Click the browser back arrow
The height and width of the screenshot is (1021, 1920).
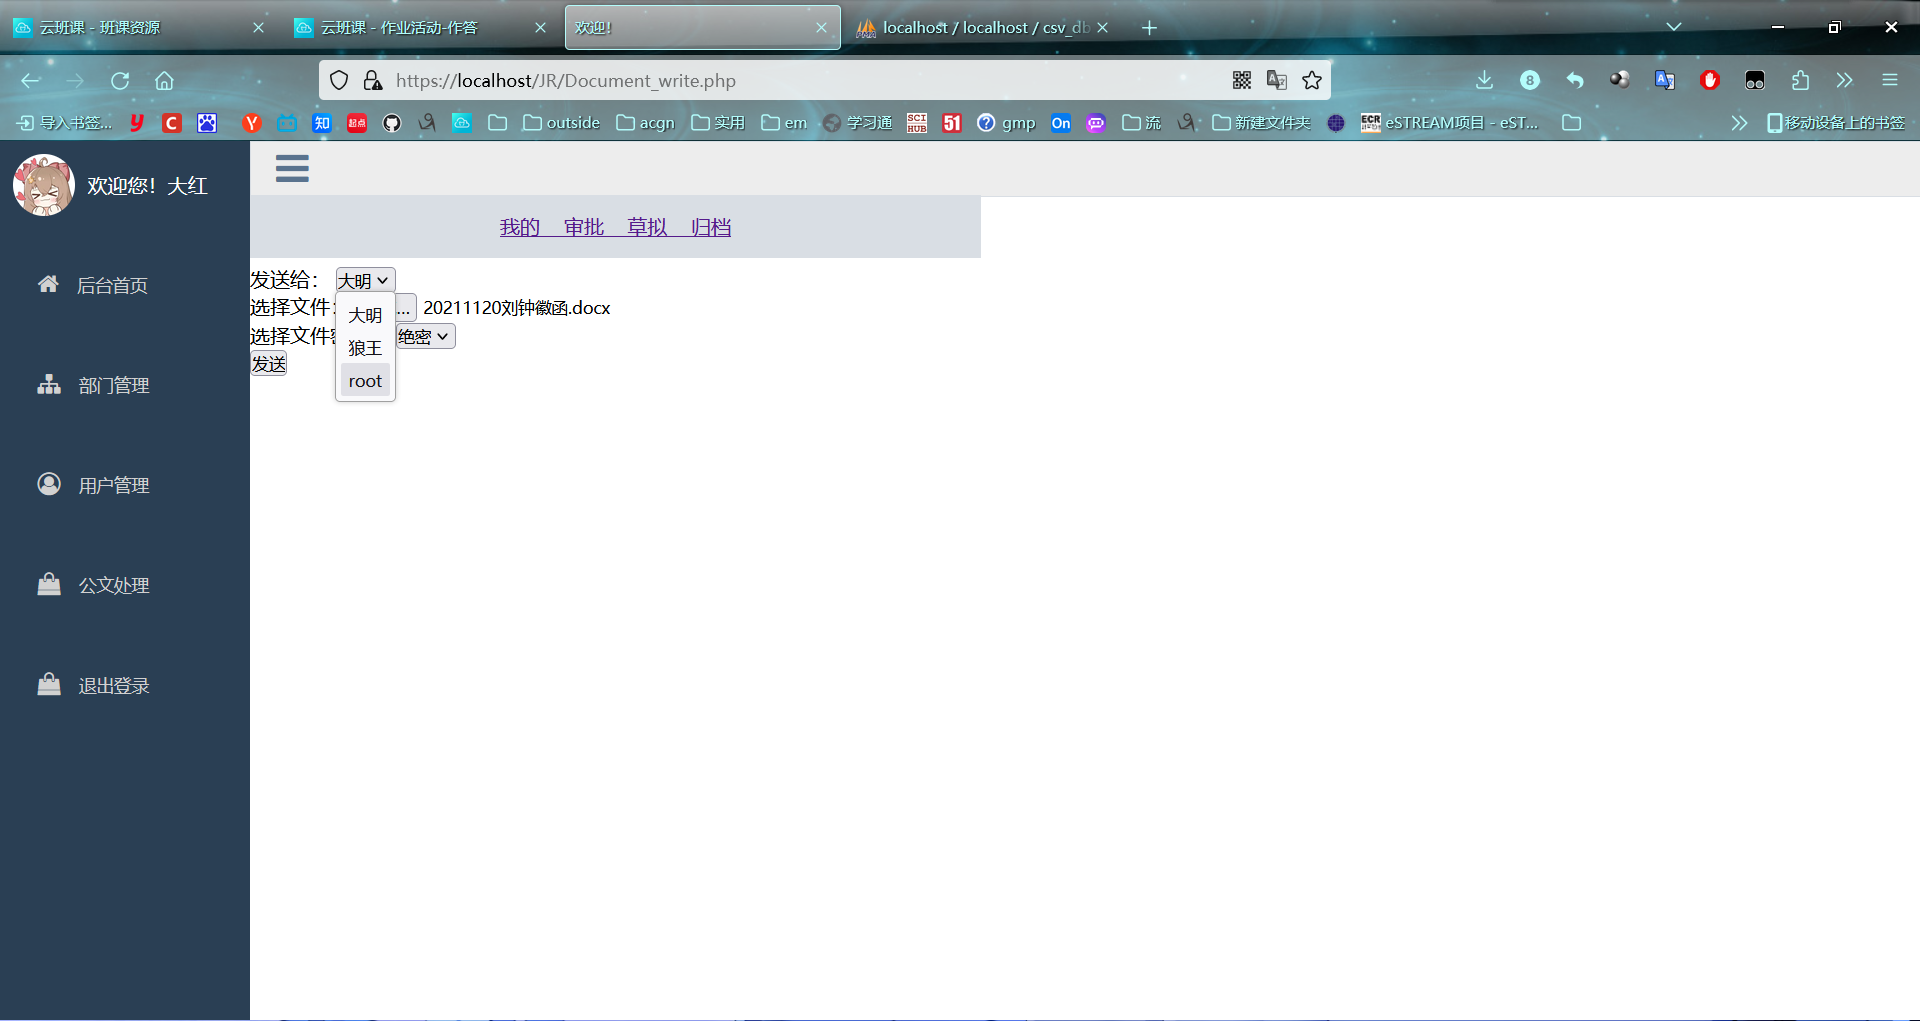pos(31,81)
